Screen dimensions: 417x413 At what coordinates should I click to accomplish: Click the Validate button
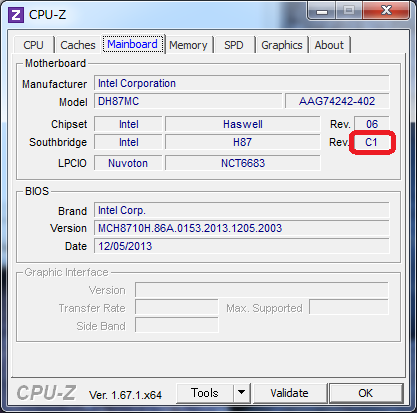coord(289,393)
